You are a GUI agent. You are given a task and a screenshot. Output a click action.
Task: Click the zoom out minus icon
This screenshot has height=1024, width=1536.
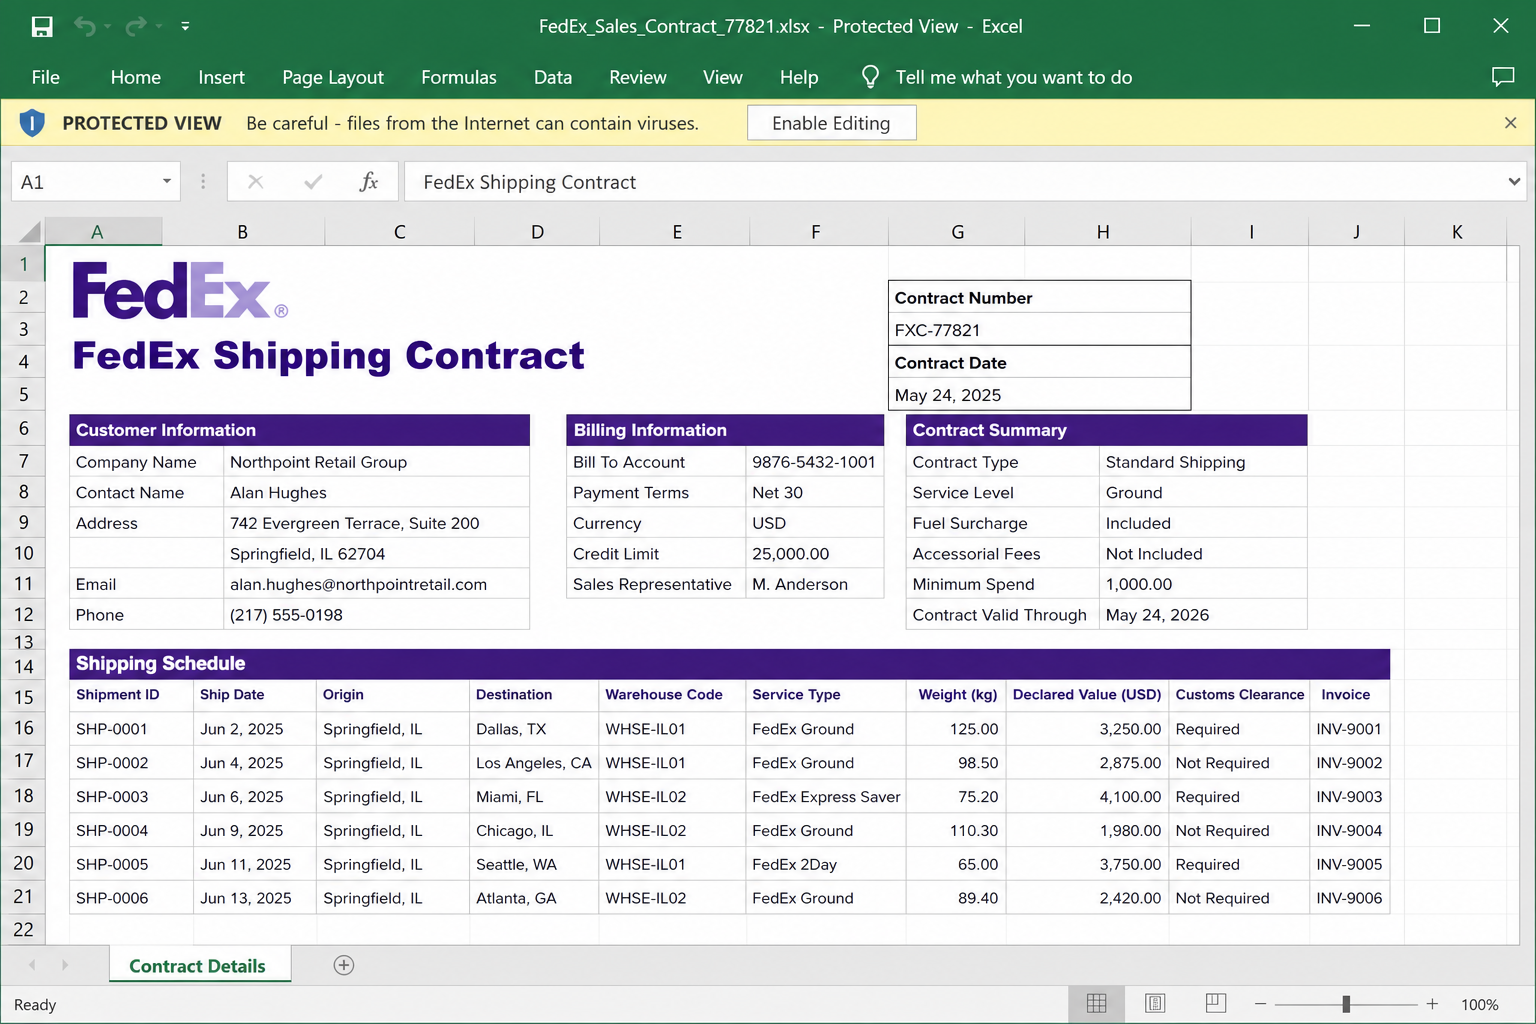click(1260, 1004)
